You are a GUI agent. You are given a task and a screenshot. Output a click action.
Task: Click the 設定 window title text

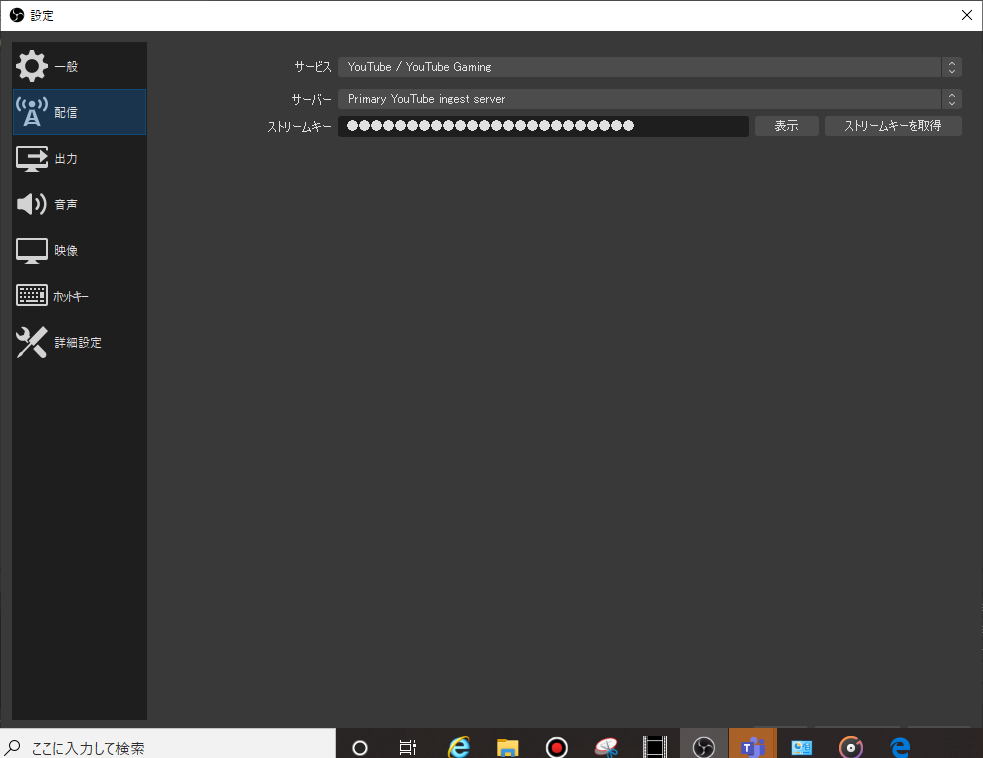(x=42, y=16)
